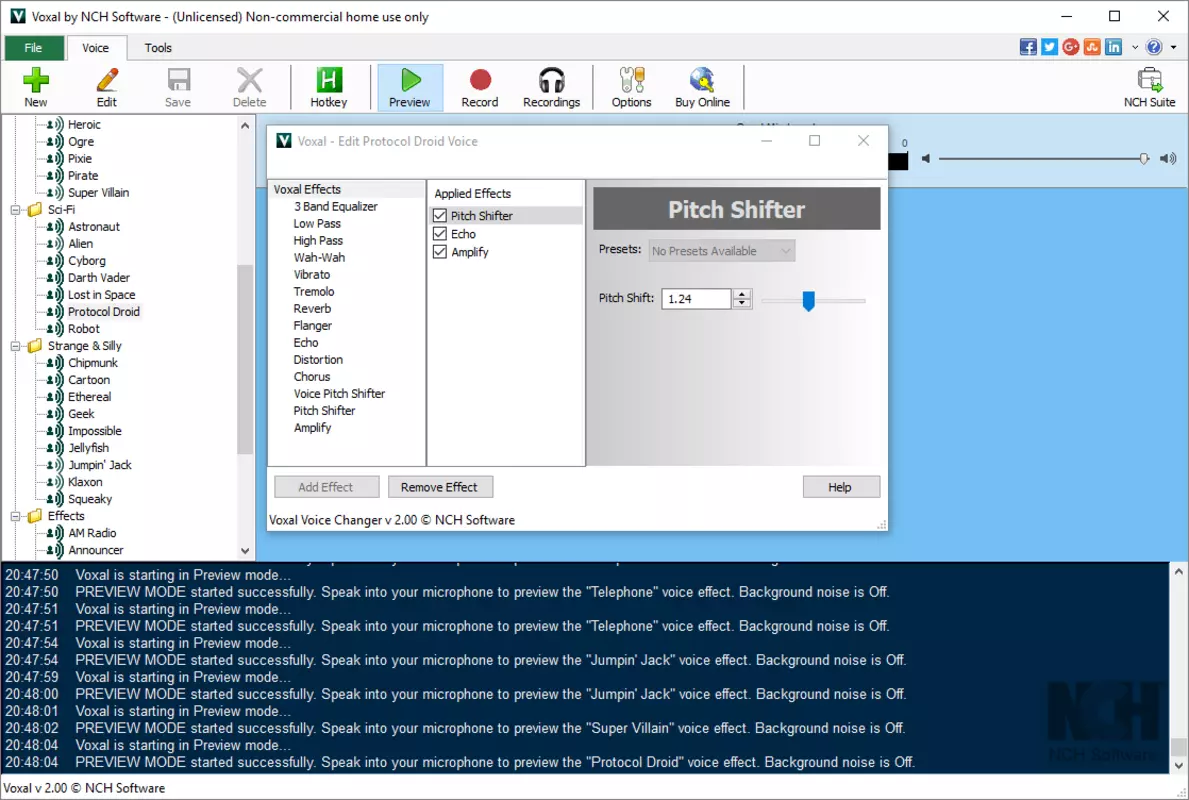This screenshot has width=1189, height=800.
Task: Collapse the Effects folder
Action: tap(15, 516)
